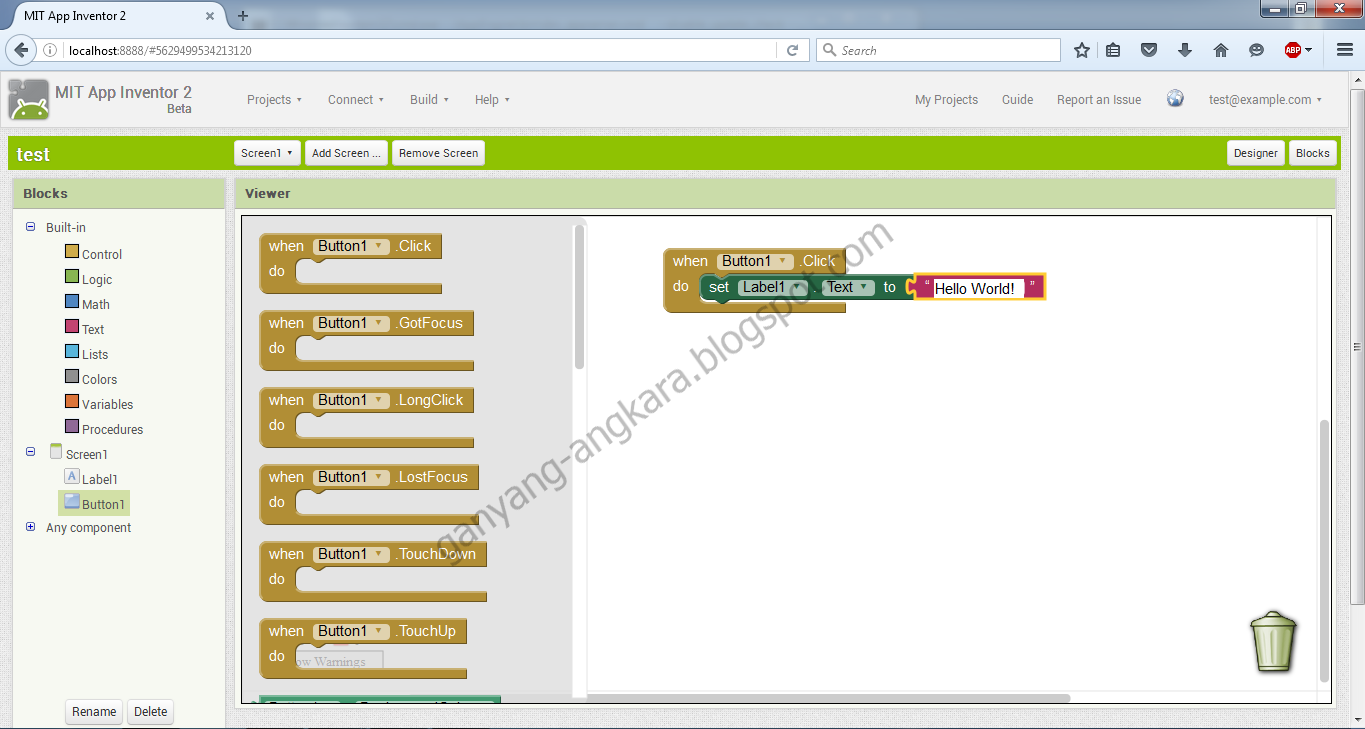The width and height of the screenshot is (1365, 729).
Task: Open the Procedures blocks drawer
Action: point(112,428)
